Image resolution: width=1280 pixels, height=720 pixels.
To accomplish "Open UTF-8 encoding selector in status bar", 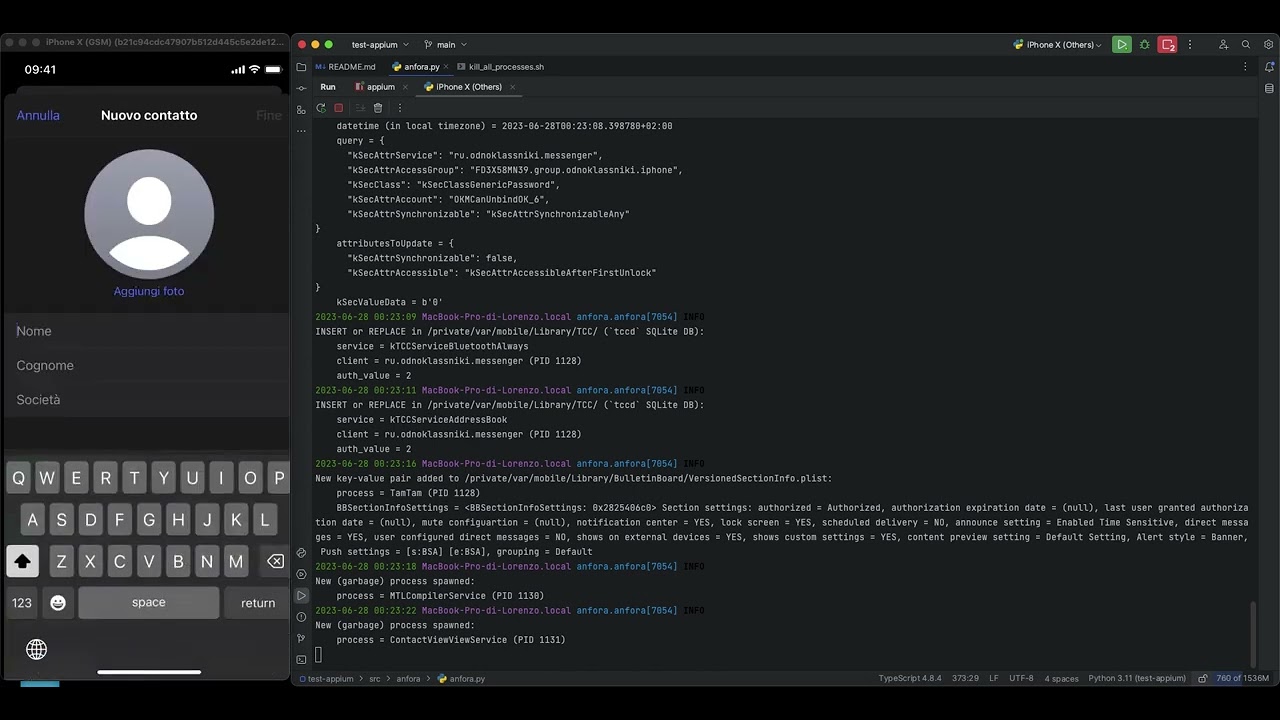I will click(x=1021, y=678).
